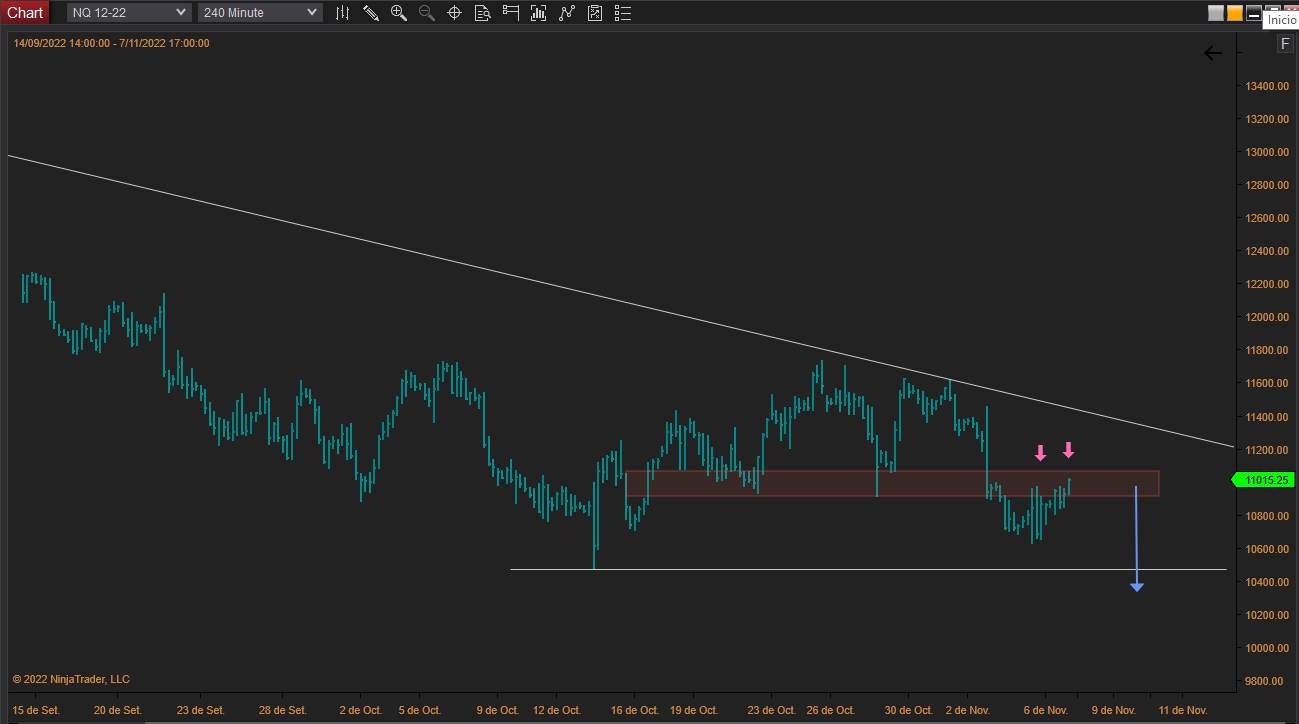This screenshot has height=724, width=1299.
Task: Click the black left-arrow return icon
Action: point(1213,53)
